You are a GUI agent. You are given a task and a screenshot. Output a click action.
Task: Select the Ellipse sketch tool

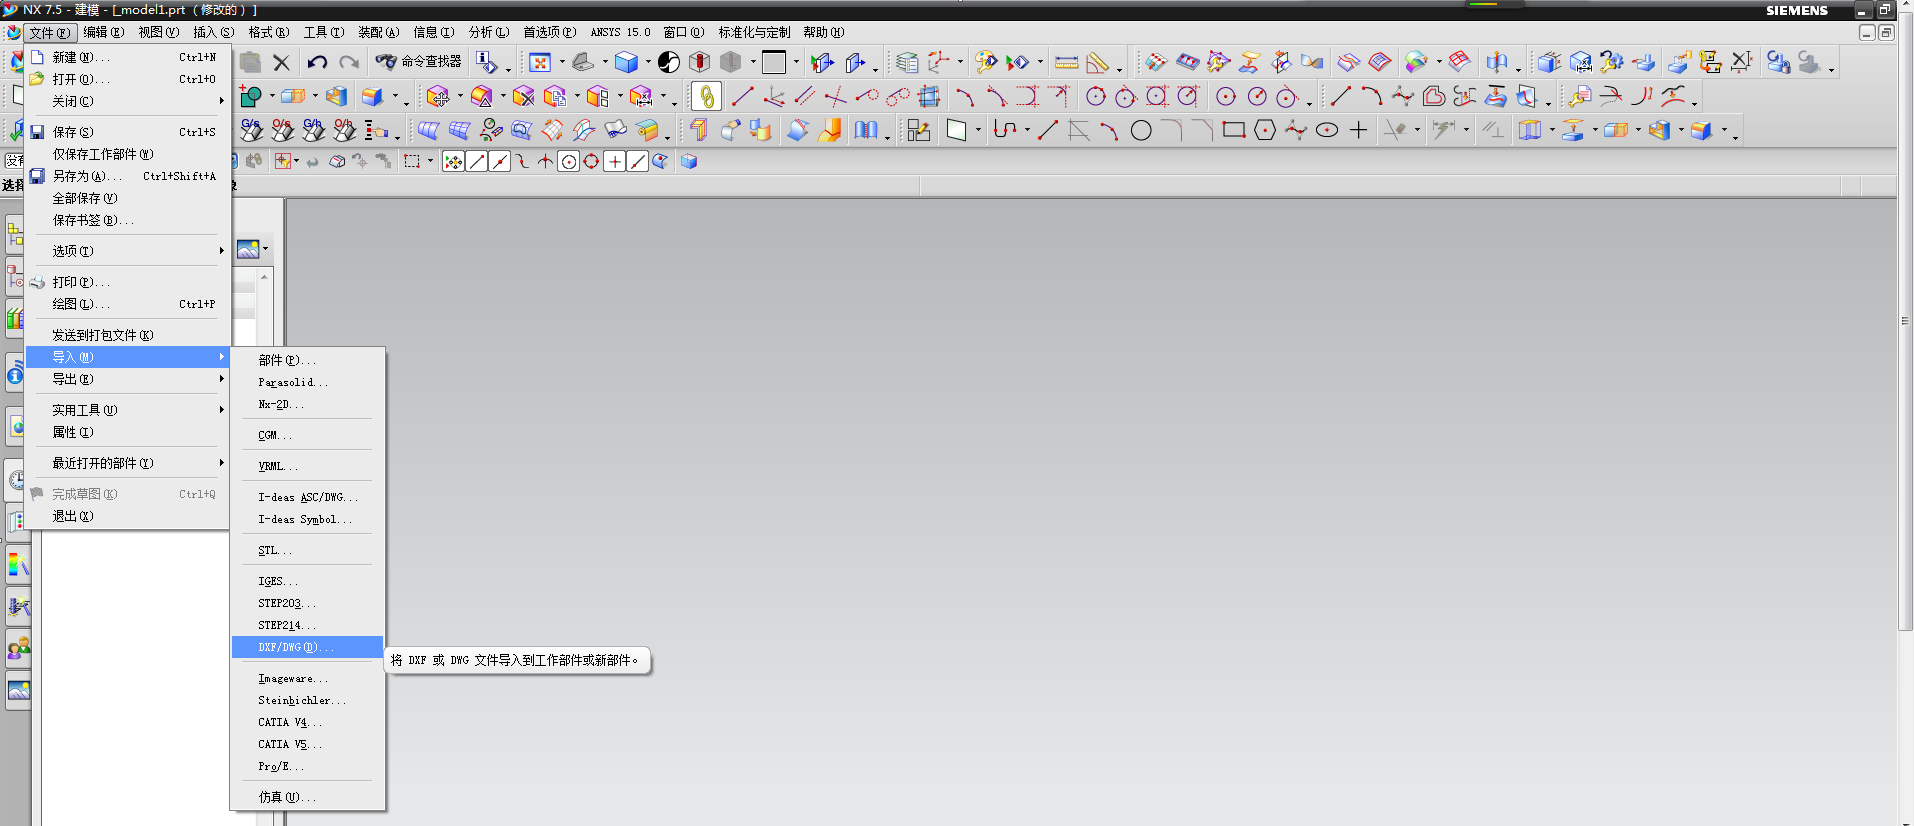(x=1327, y=130)
